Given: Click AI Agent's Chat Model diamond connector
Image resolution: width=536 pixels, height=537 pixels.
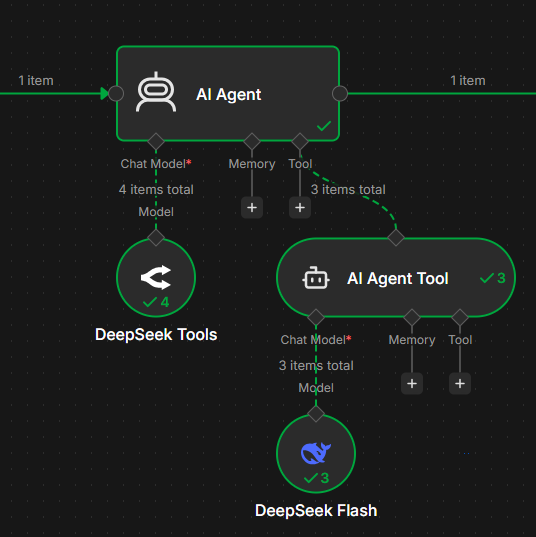Looking at the screenshot, I should click(156, 141).
